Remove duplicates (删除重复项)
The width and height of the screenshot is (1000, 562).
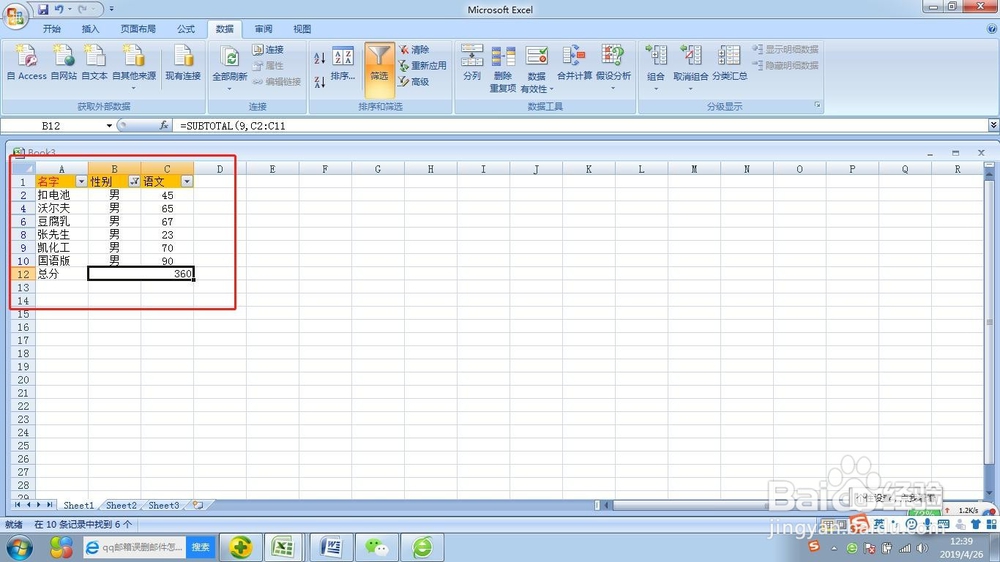(x=503, y=68)
